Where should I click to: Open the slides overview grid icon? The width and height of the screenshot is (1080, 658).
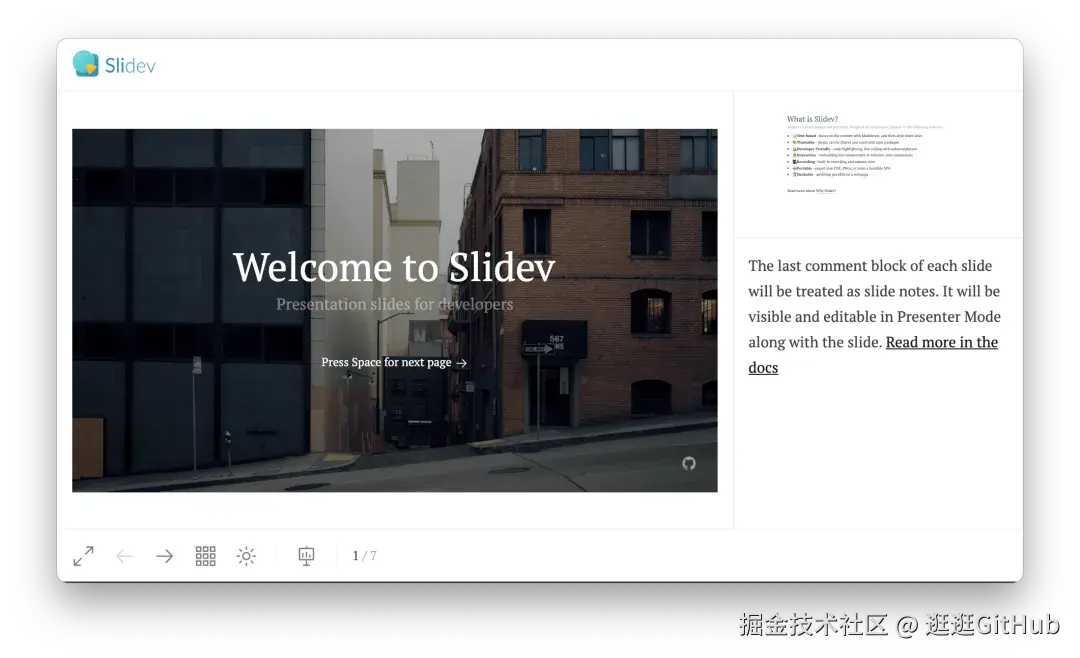[x=205, y=556]
